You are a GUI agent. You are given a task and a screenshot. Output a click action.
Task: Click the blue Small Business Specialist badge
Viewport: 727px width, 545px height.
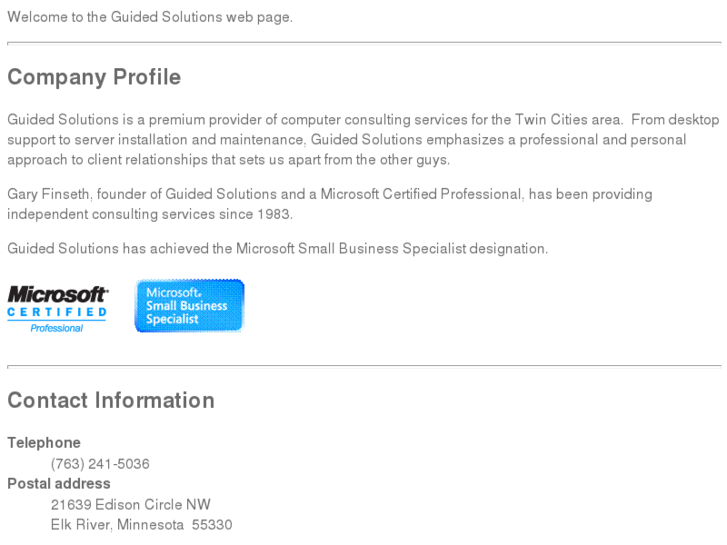[189, 305]
